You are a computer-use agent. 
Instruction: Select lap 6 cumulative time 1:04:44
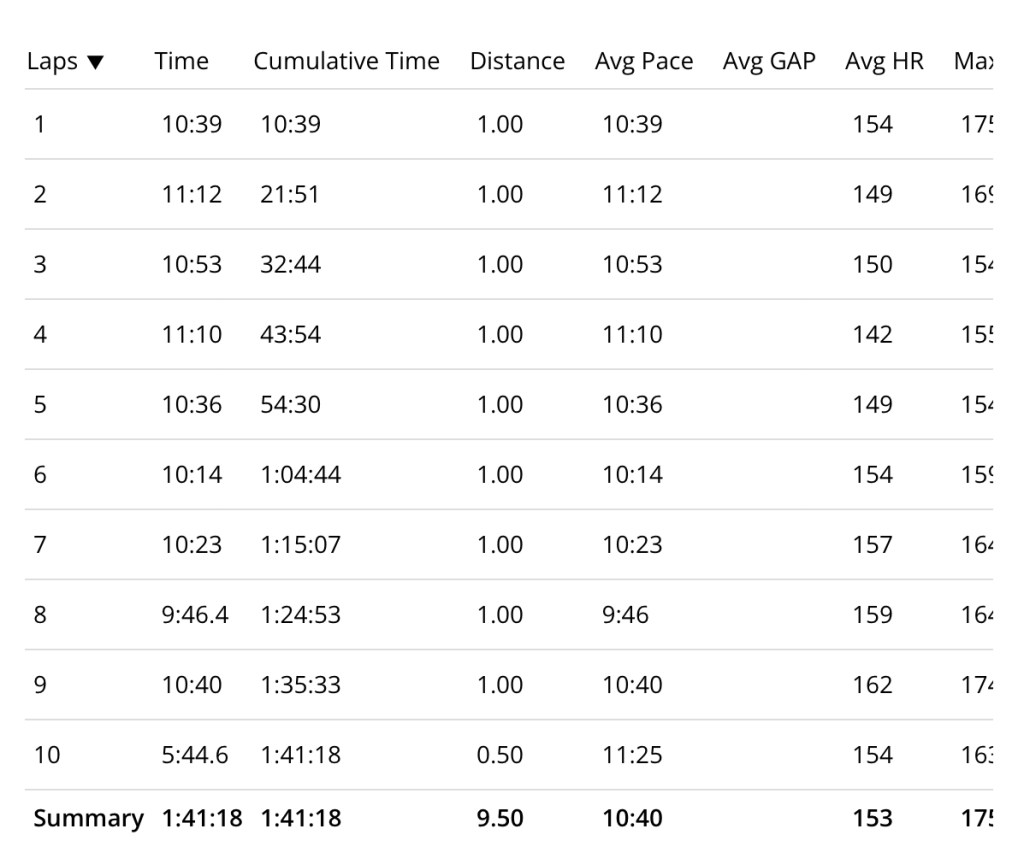coord(300,474)
